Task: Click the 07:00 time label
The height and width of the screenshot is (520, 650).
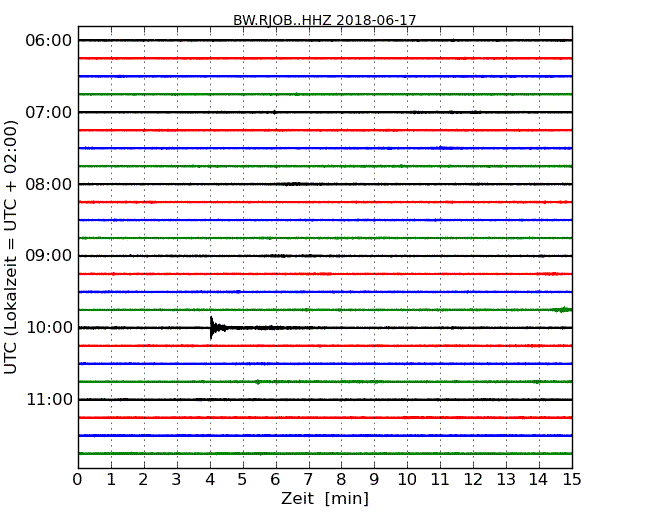Action: pyautogui.click(x=49, y=112)
